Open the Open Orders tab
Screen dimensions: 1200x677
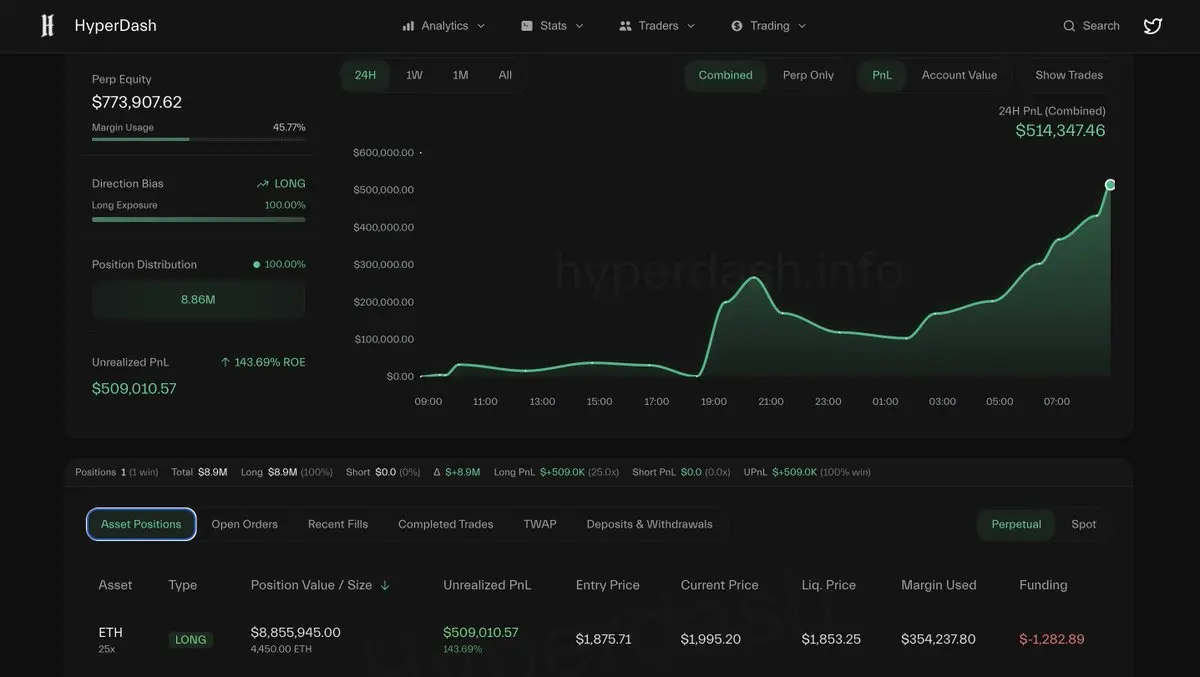click(x=244, y=524)
